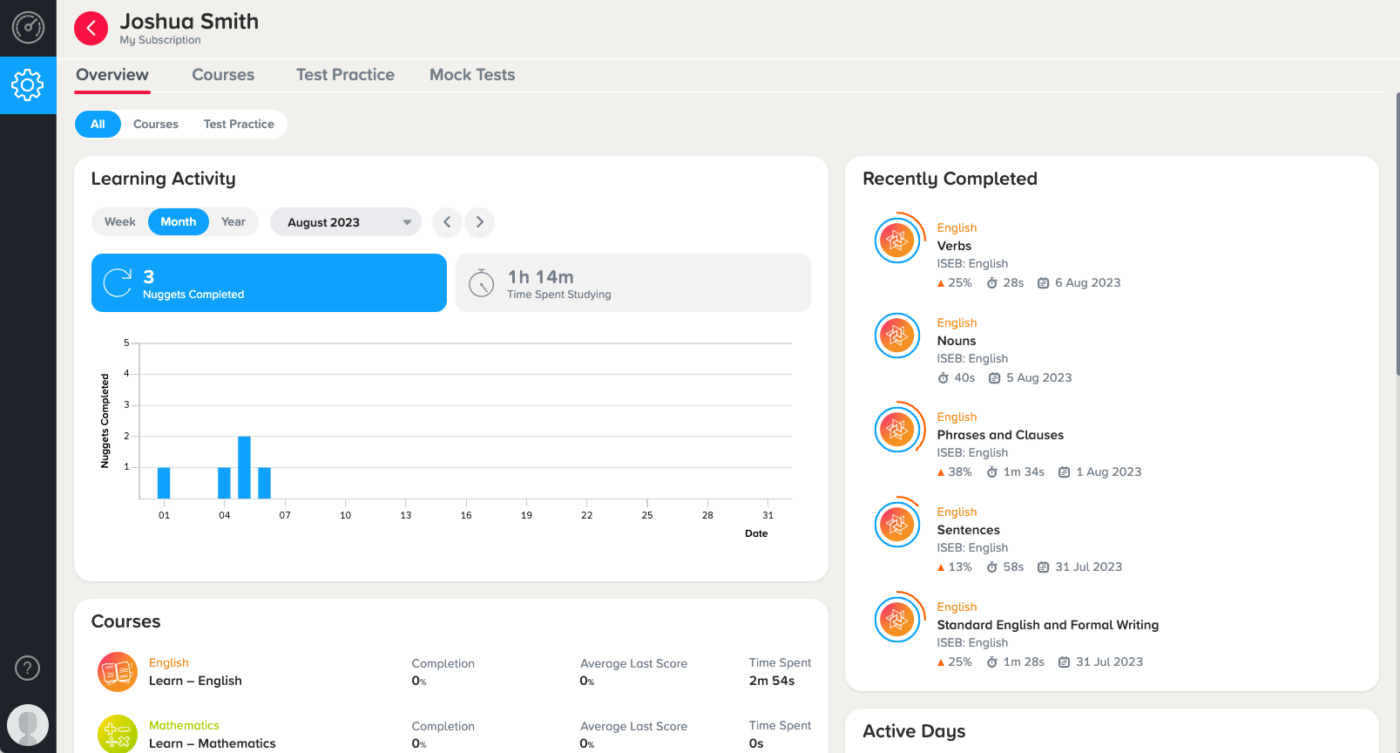This screenshot has width=1400, height=753.
Task: Select the Week view toggle
Action: 120,221
